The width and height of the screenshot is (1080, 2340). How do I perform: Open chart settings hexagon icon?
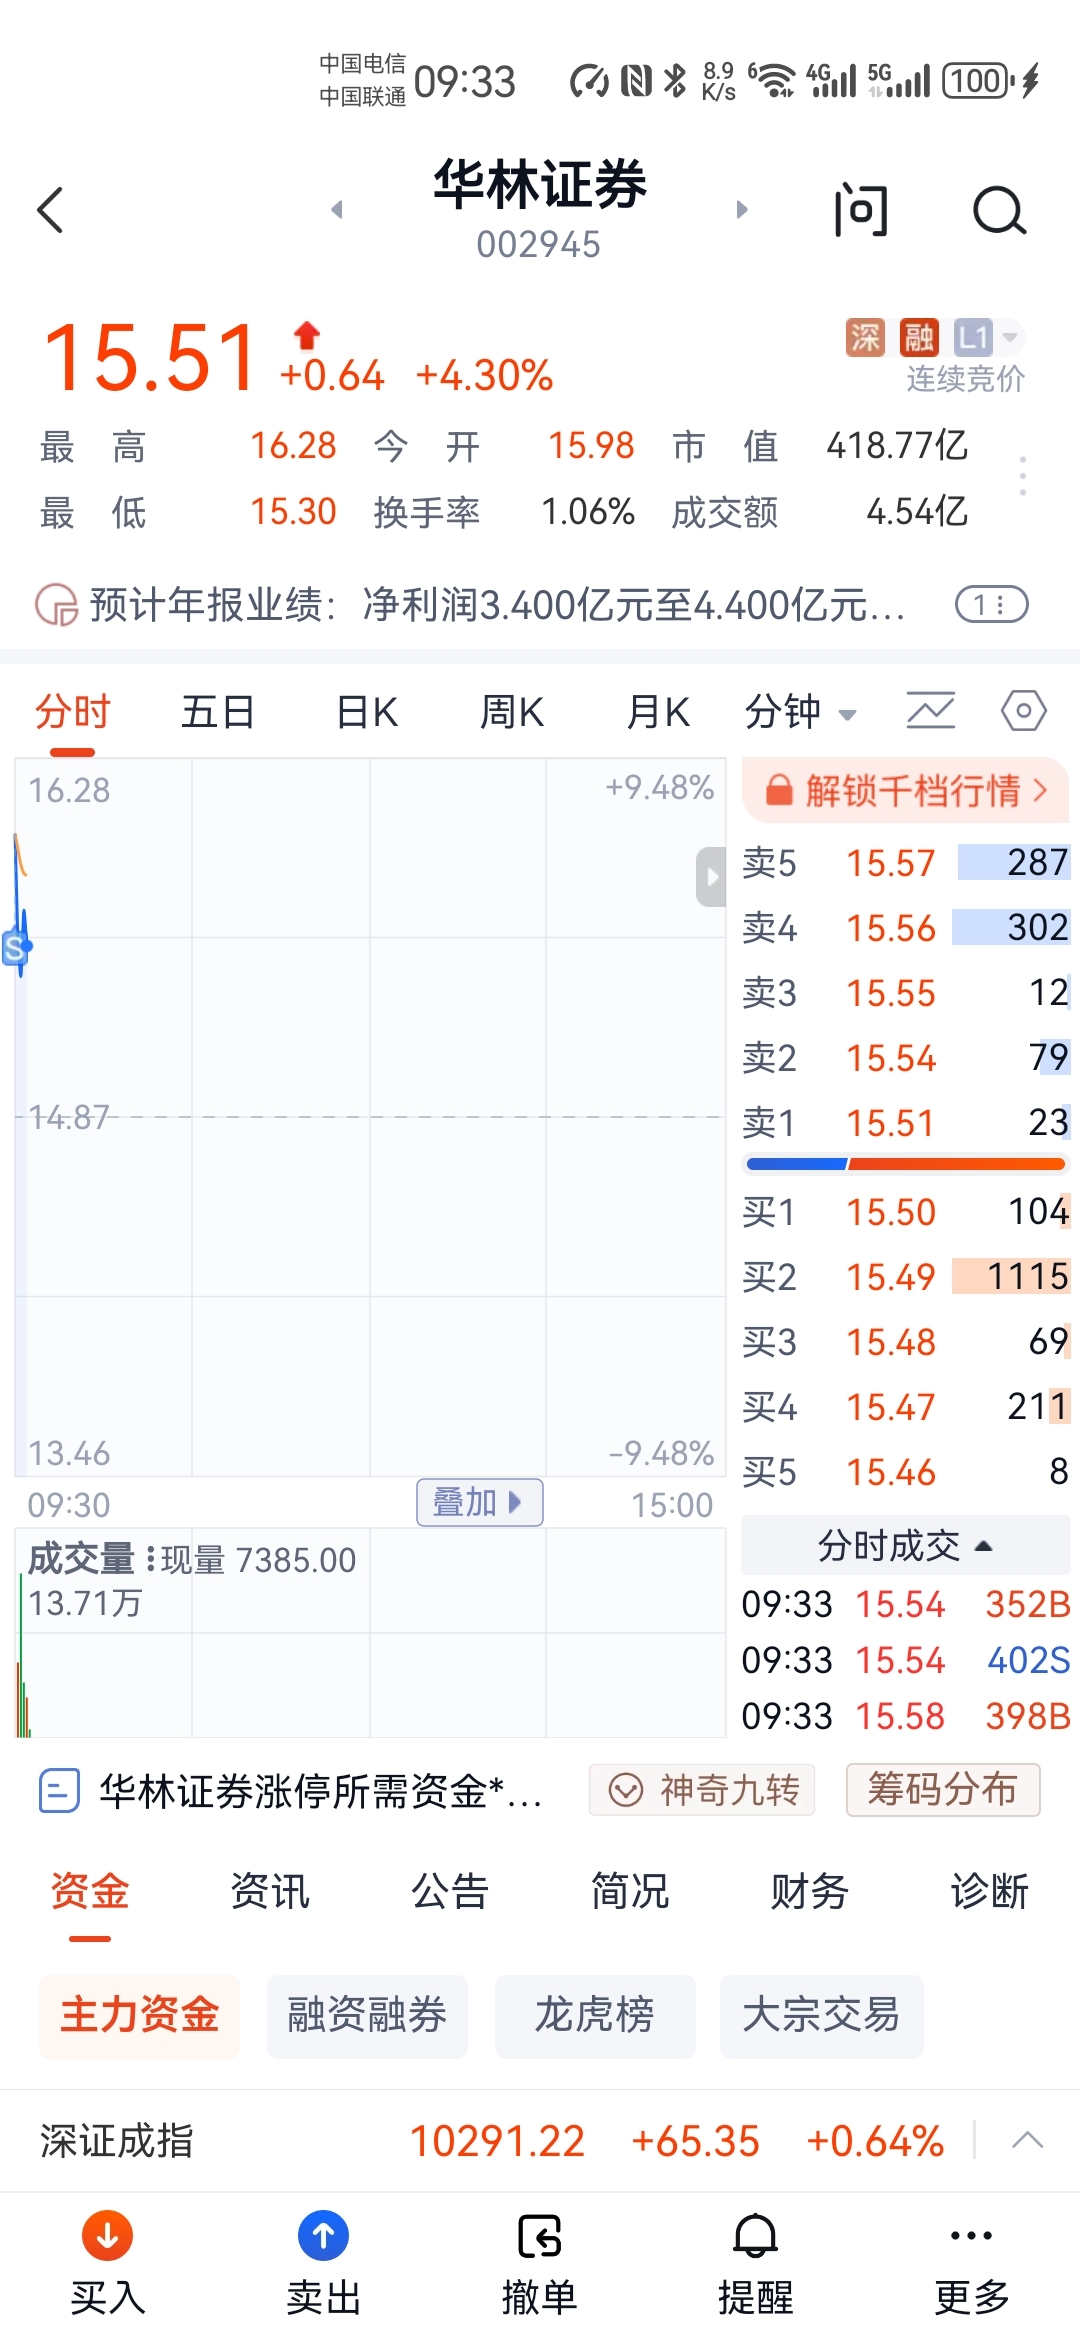(1023, 711)
